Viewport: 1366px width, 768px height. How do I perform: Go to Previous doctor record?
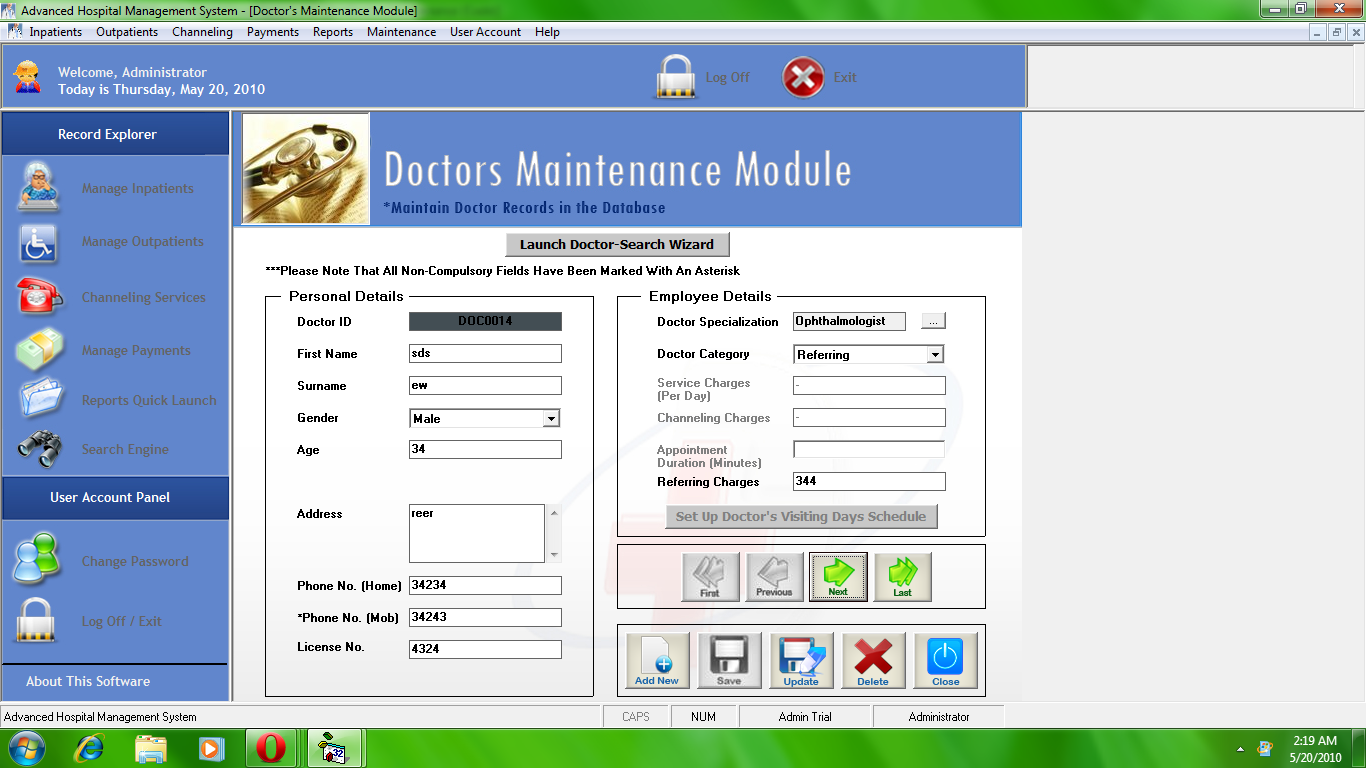click(774, 577)
